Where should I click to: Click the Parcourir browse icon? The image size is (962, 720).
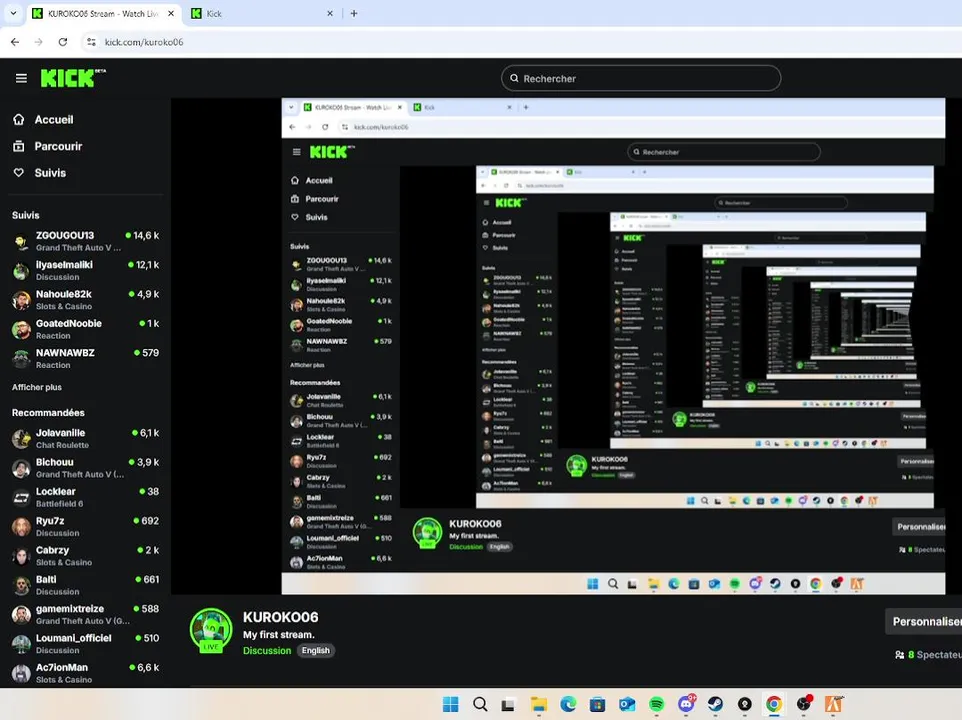[19, 146]
